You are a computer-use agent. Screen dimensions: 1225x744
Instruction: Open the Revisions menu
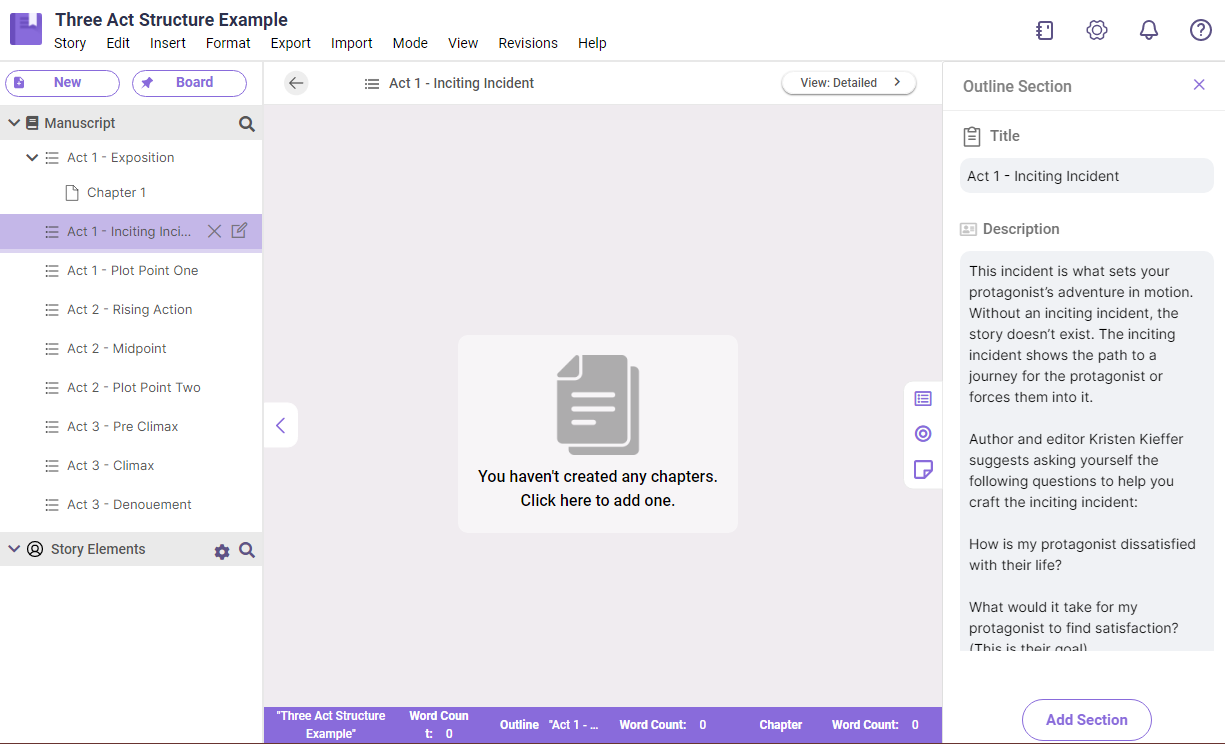(528, 43)
